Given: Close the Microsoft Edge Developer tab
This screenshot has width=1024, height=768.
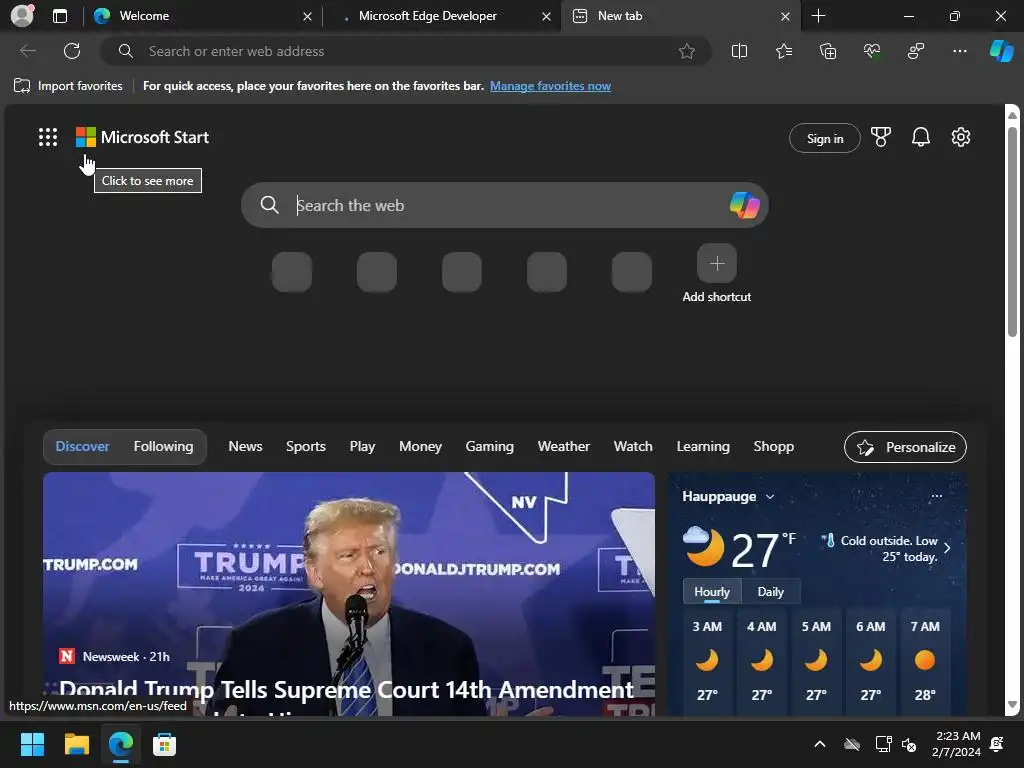Looking at the screenshot, I should 546,16.
